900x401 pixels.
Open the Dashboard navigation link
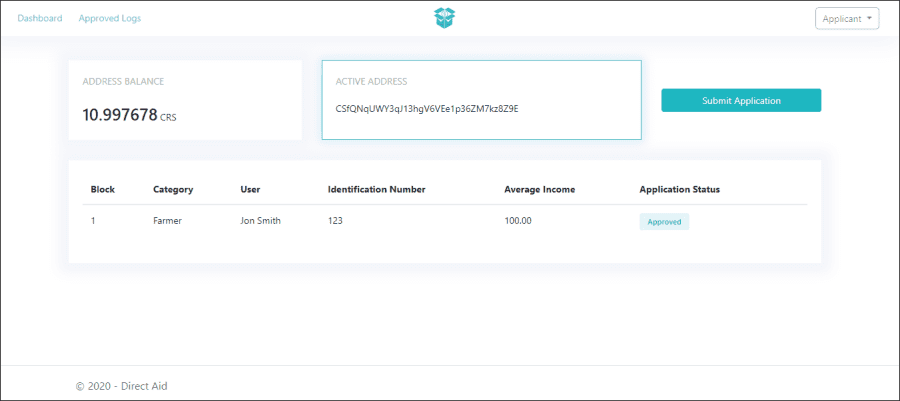[40, 18]
